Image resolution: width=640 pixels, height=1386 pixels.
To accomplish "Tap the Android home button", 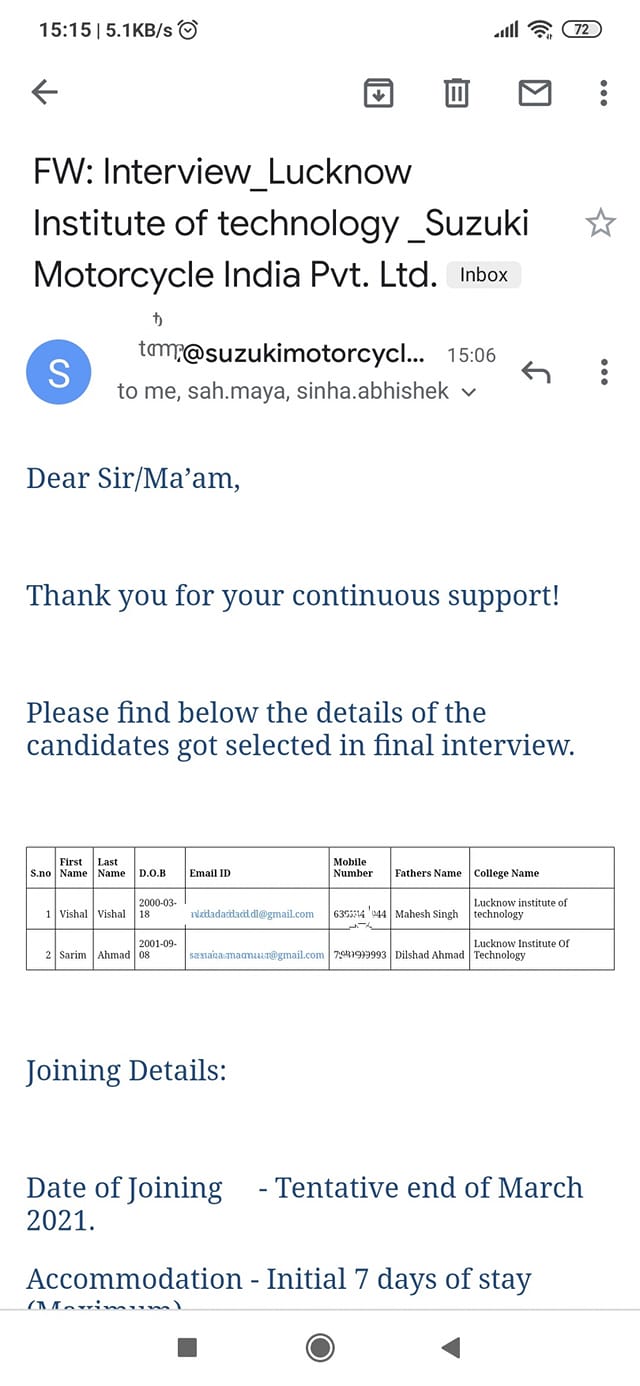I will 320,1347.
